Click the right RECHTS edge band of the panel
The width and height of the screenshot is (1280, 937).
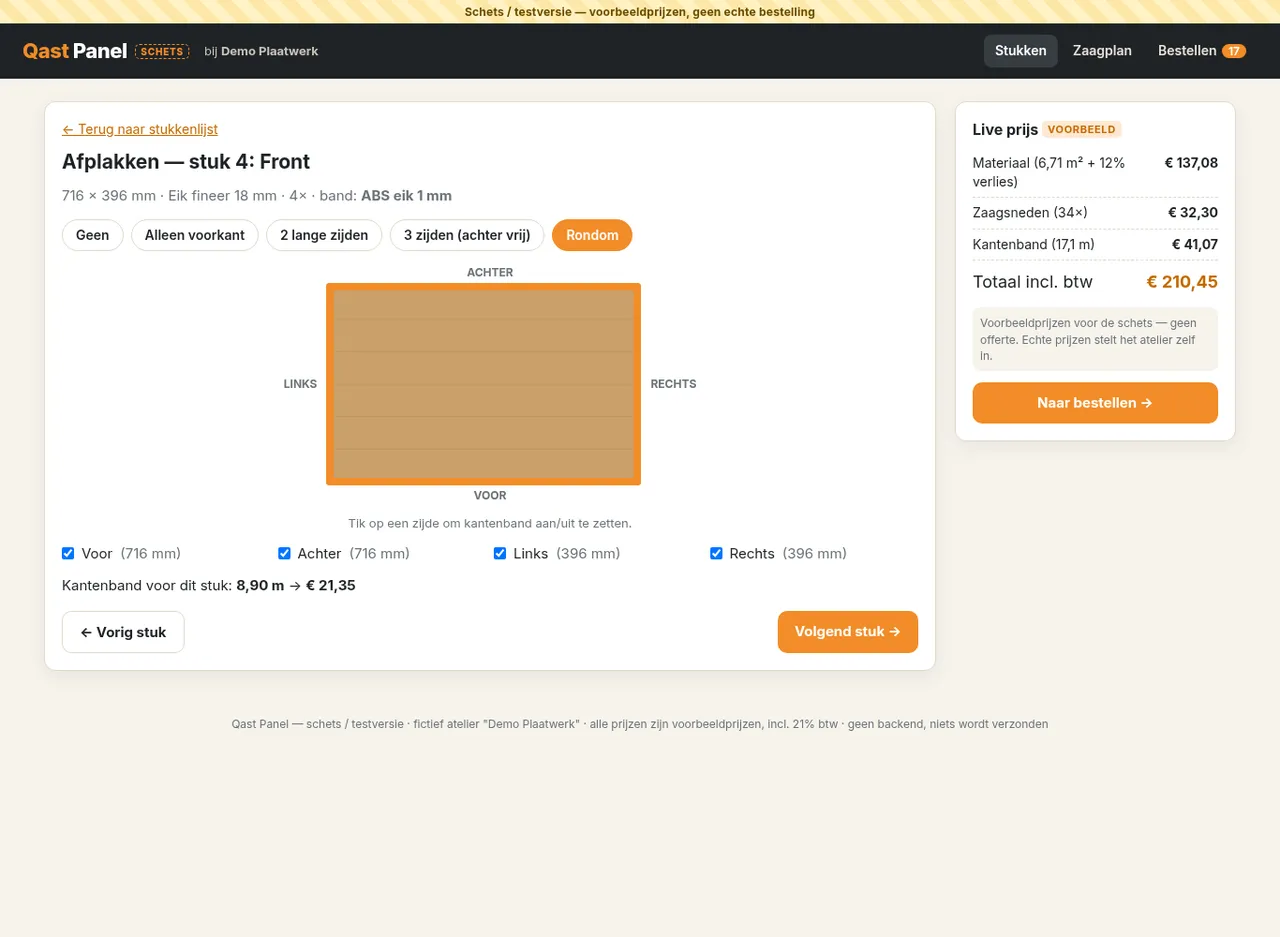(637, 384)
